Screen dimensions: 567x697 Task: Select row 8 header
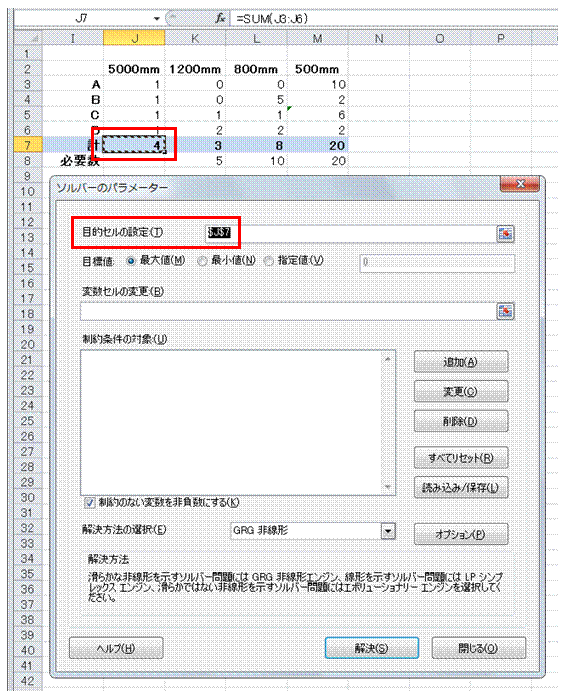coord(28,160)
